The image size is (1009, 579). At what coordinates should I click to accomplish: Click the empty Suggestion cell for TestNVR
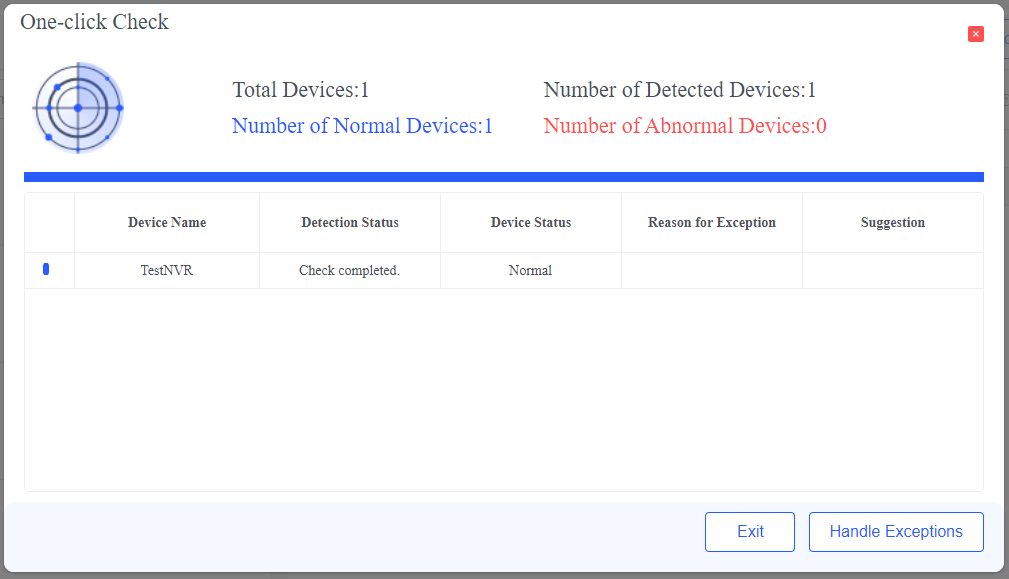click(893, 271)
